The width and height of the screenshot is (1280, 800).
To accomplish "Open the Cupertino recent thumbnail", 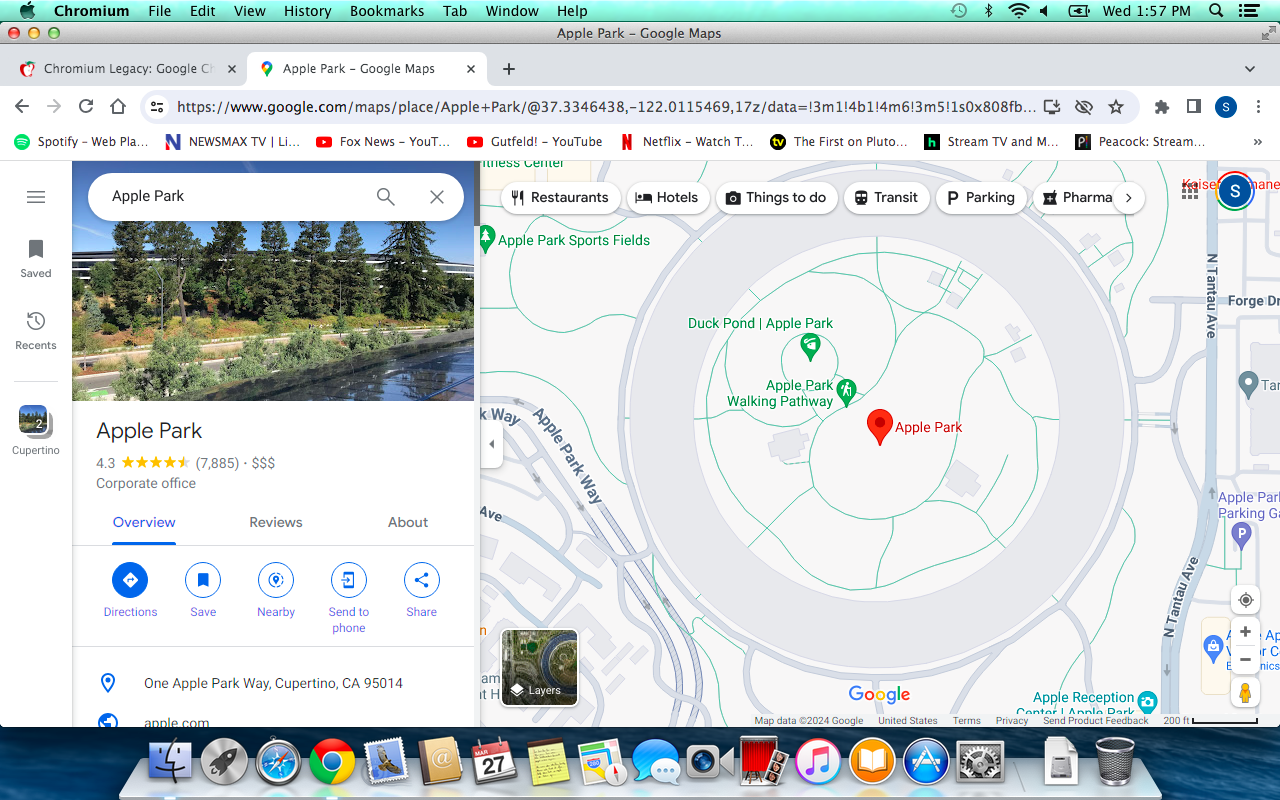I will tap(36, 430).
